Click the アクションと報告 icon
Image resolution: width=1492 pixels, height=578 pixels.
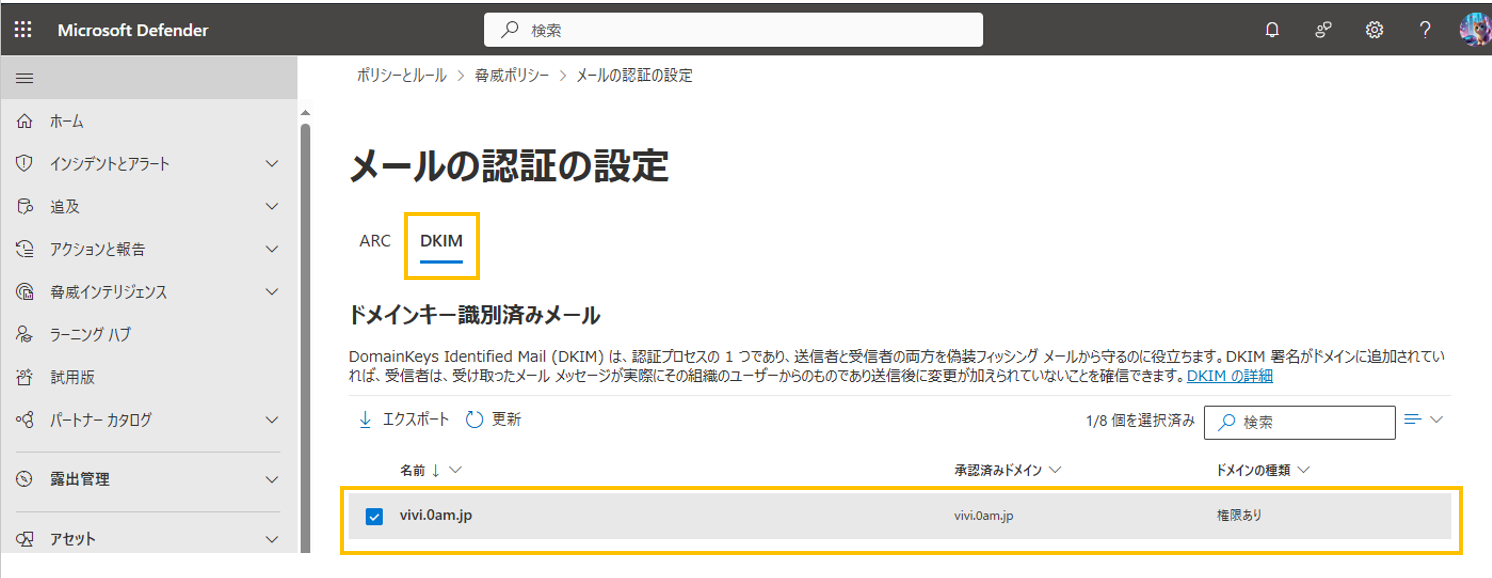pos(26,249)
